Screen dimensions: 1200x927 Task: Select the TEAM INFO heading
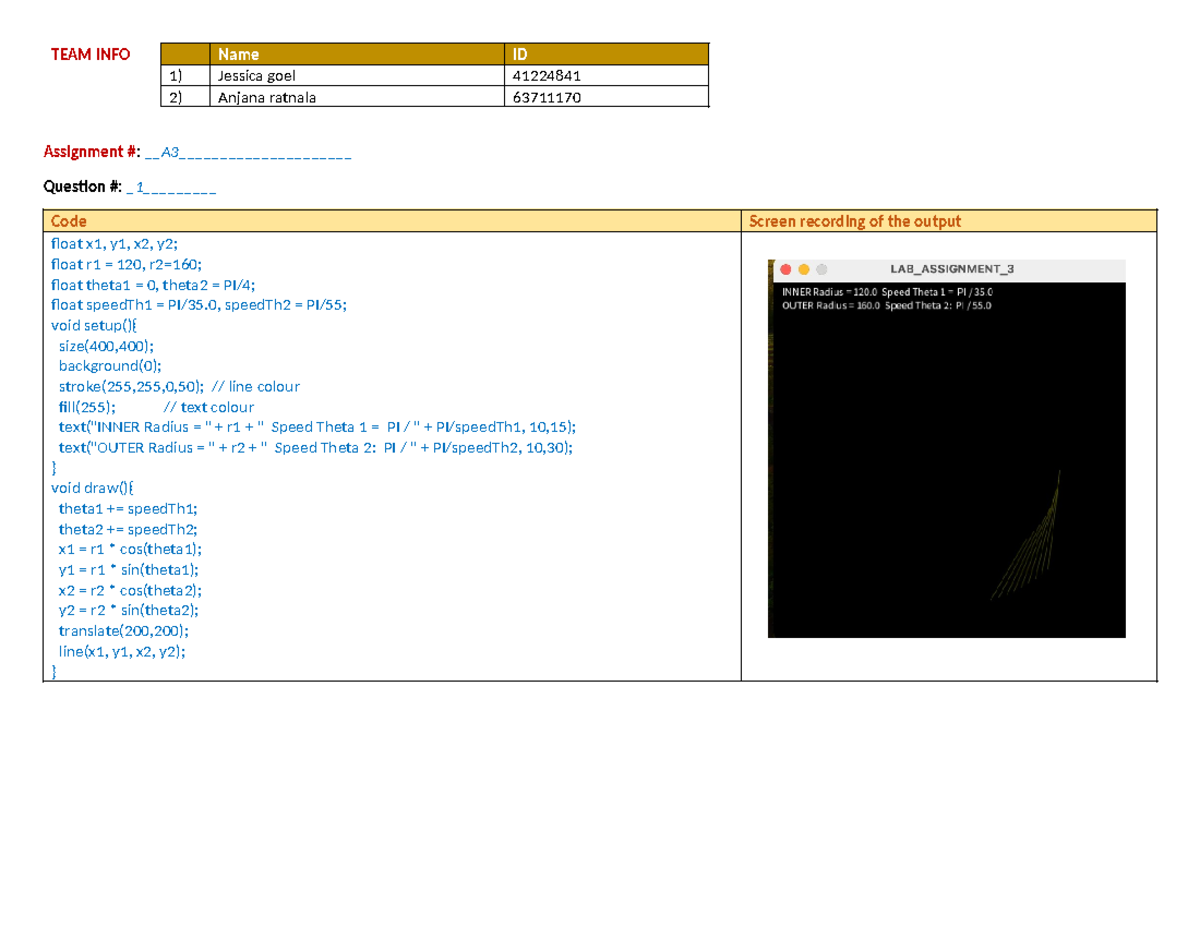coord(90,55)
